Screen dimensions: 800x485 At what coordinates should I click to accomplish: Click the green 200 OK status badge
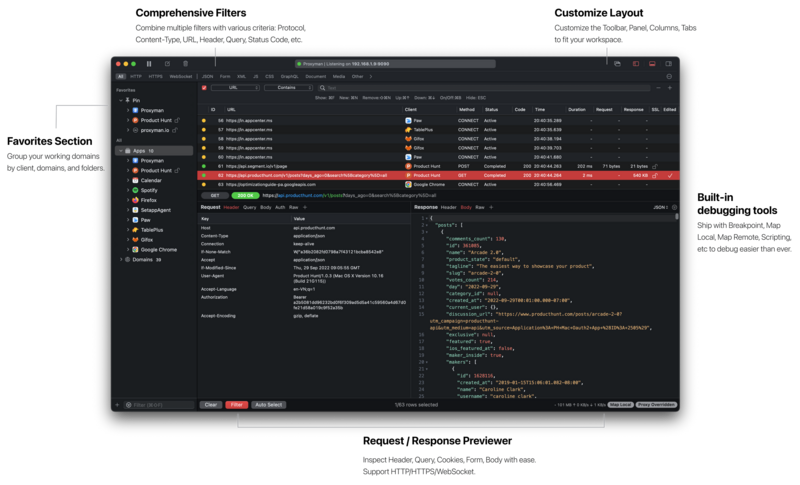coord(245,196)
